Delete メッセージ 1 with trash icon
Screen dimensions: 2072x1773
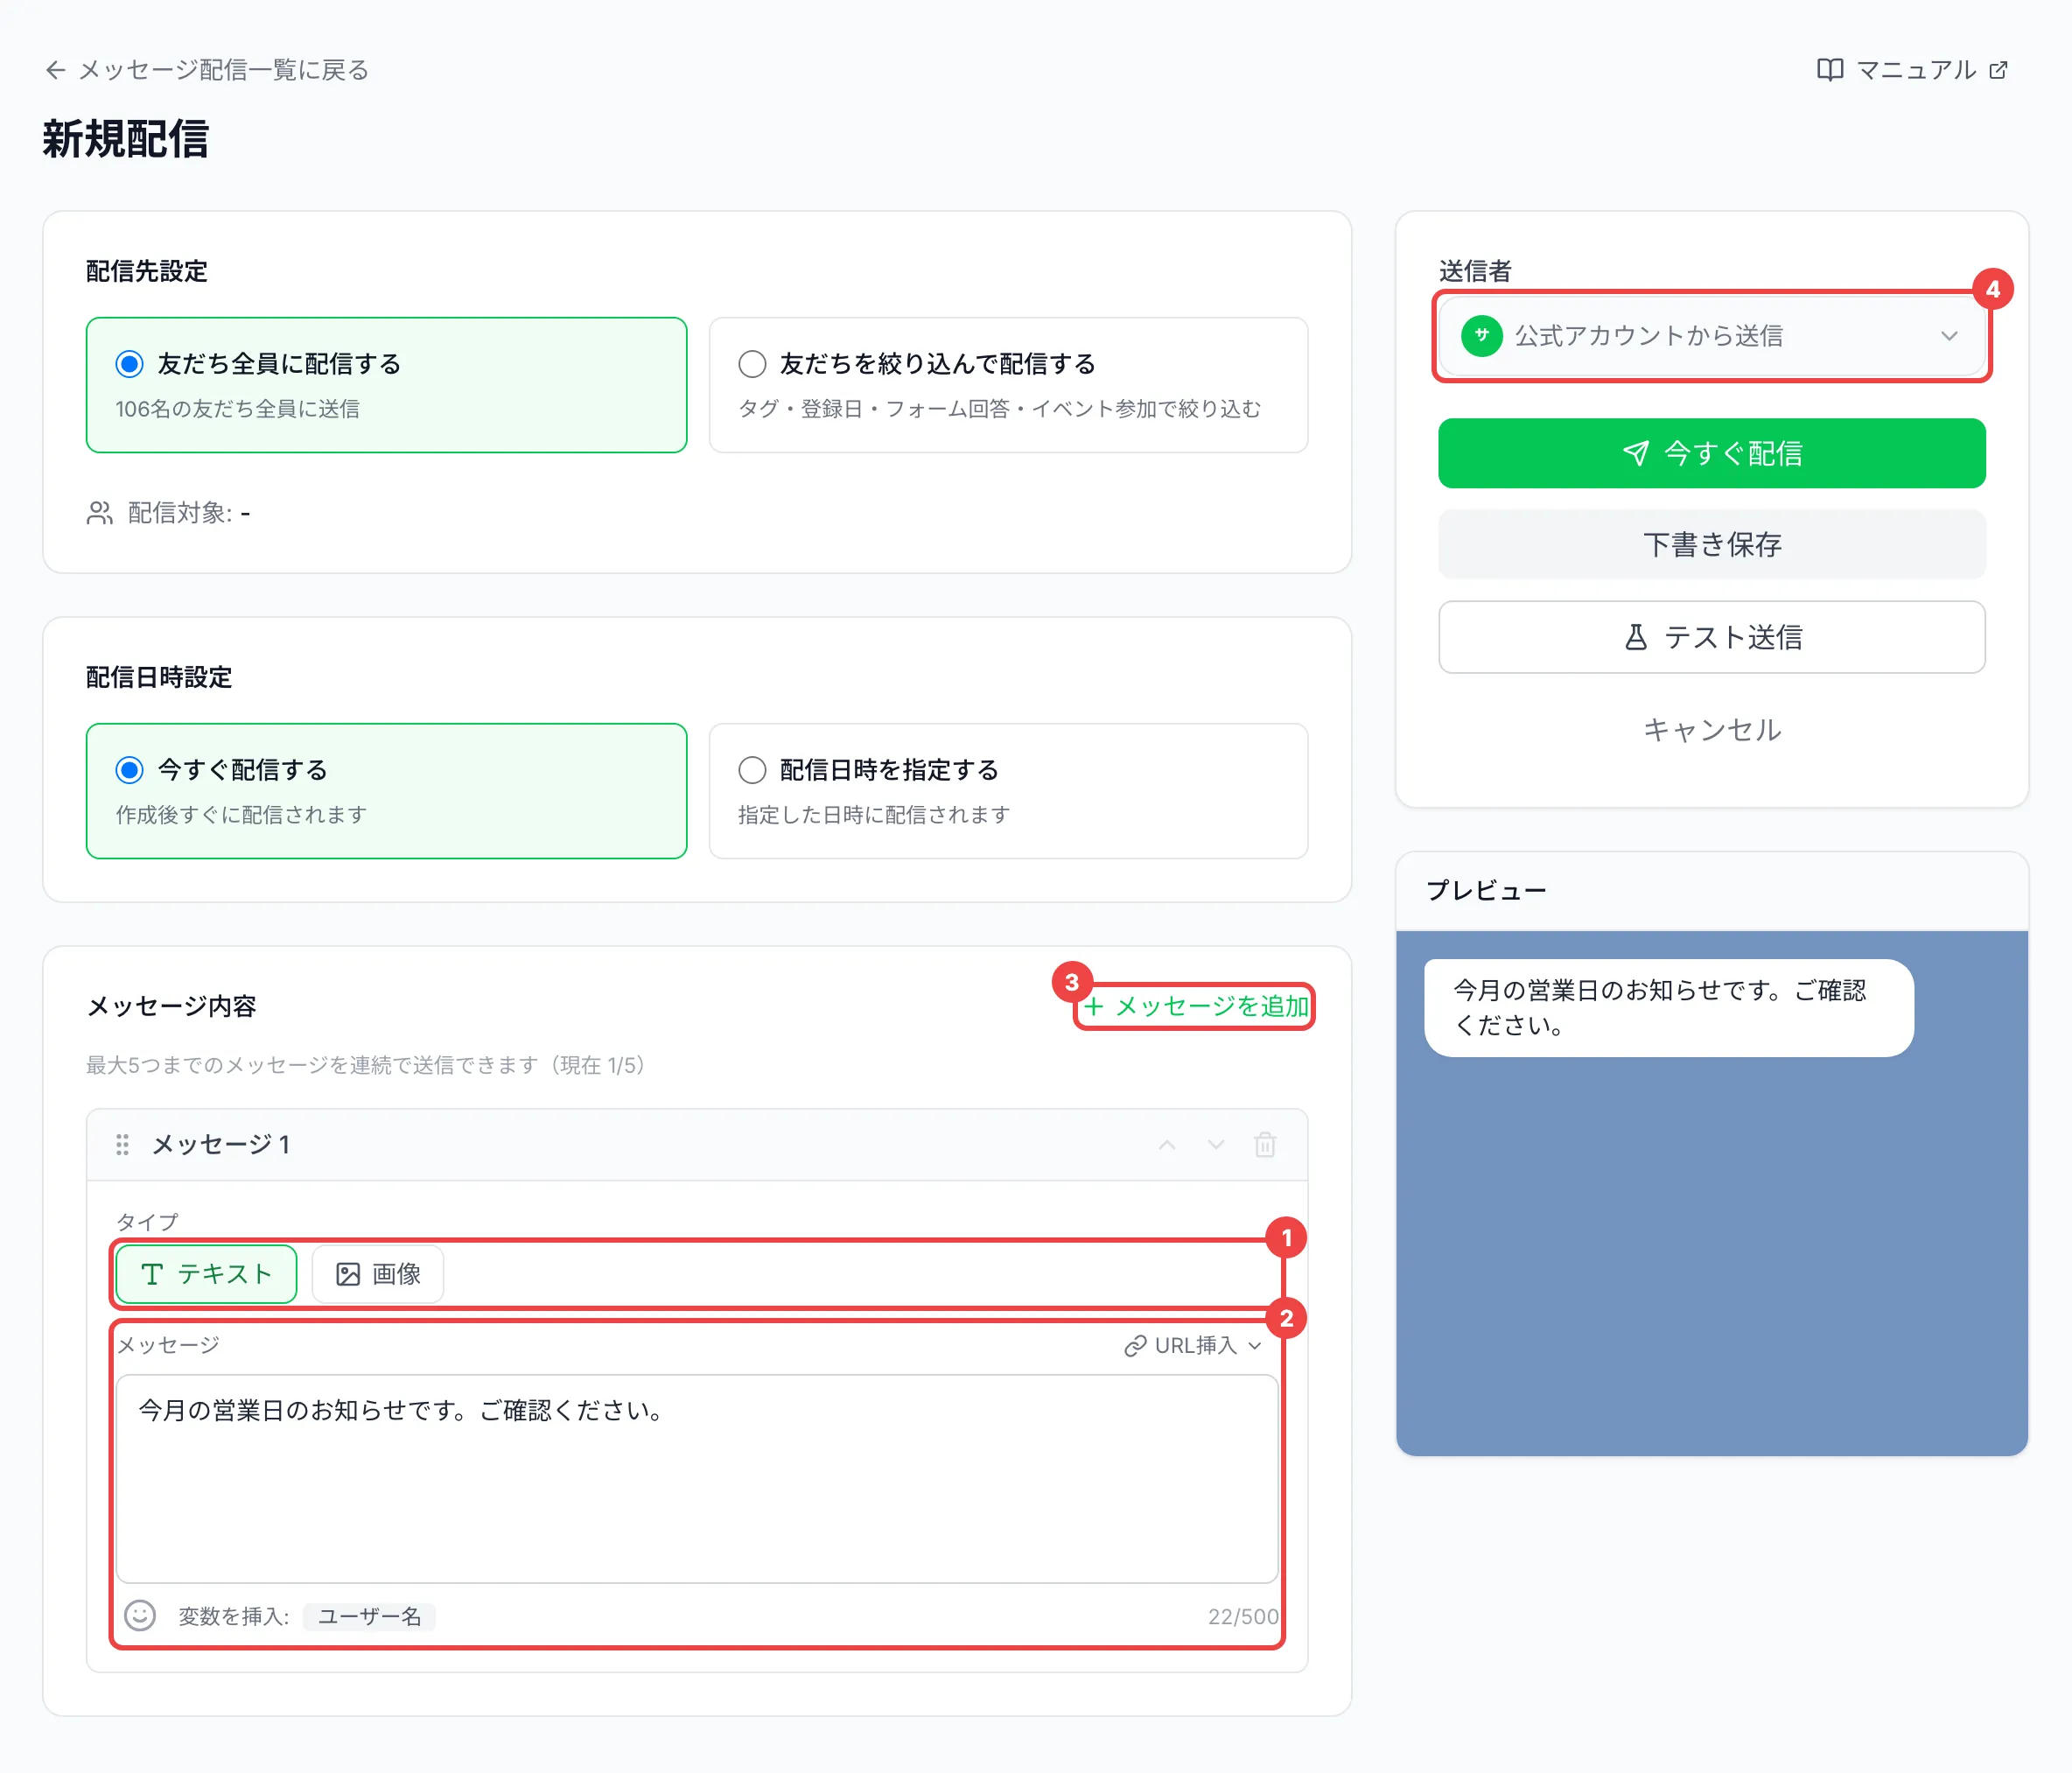click(x=1264, y=1144)
